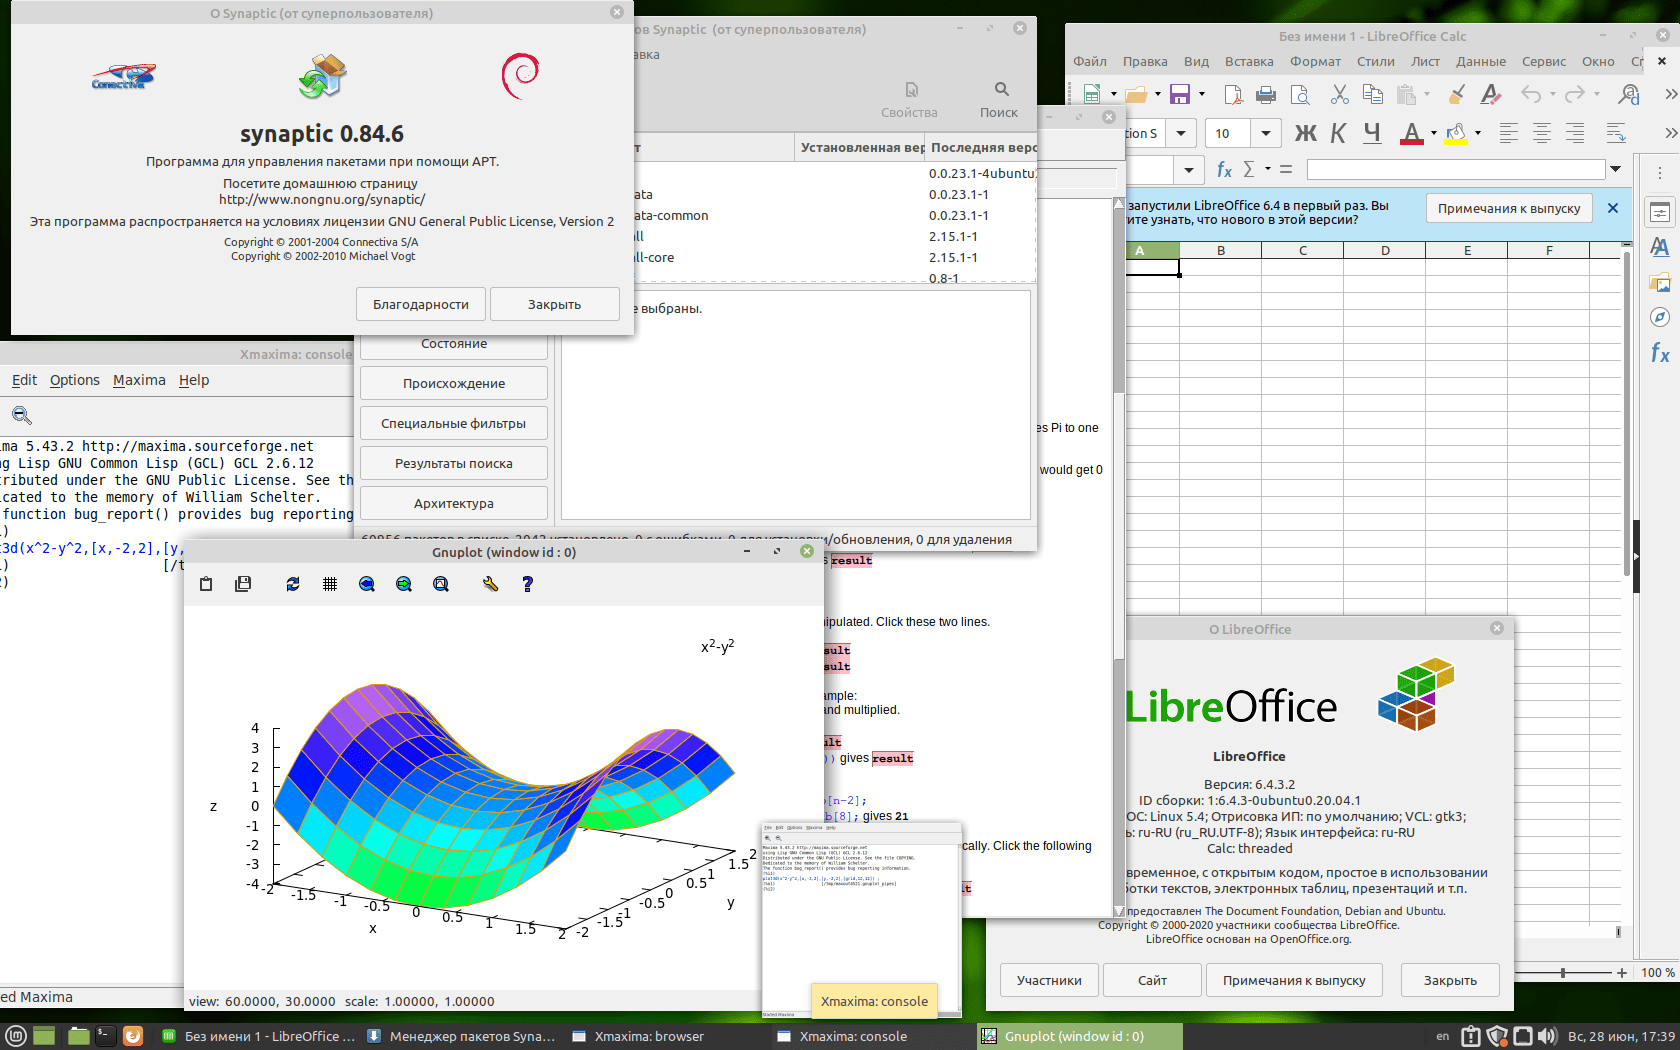1680x1050 pixels.
Task: Open the background color dropdown arrow
Action: (x=1477, y=133)
